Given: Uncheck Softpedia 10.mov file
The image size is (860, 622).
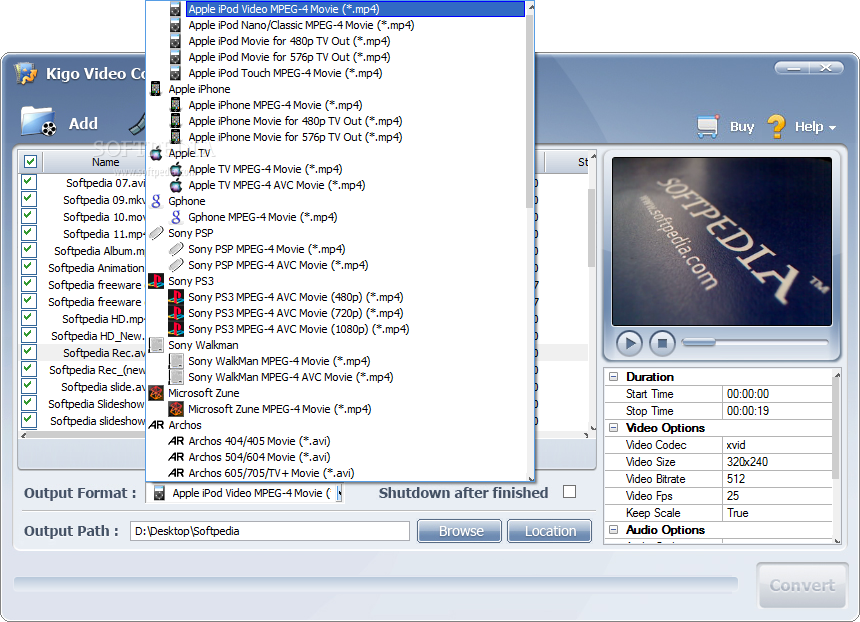Looking at the screenshot, I should [x=29, y=216].
